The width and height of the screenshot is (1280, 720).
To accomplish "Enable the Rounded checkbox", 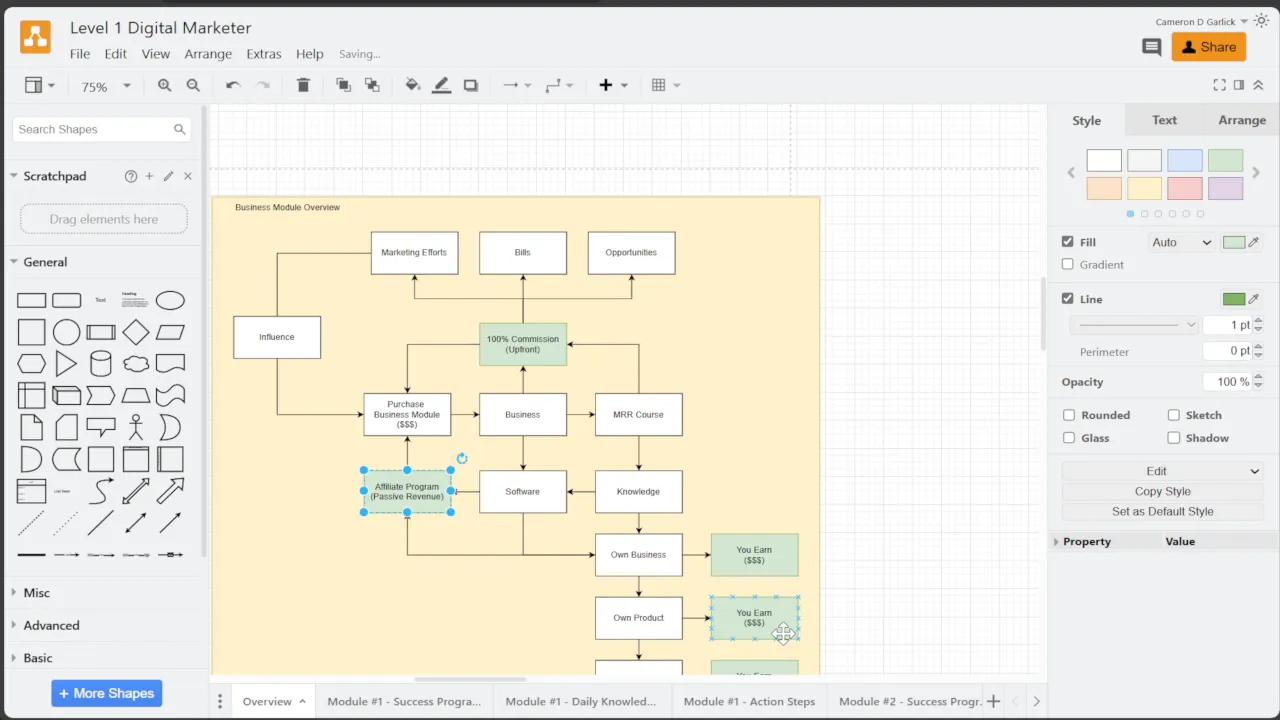I will point(1069,415).
